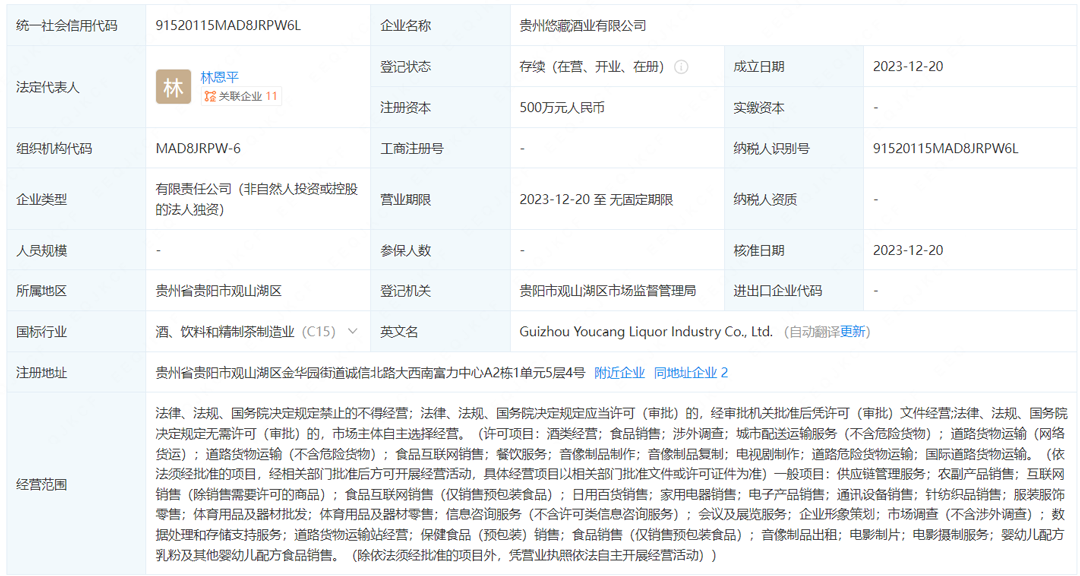Click the 经营范围 label
The height and width of the screenshot is (576, 1080).
coord(41,484)
